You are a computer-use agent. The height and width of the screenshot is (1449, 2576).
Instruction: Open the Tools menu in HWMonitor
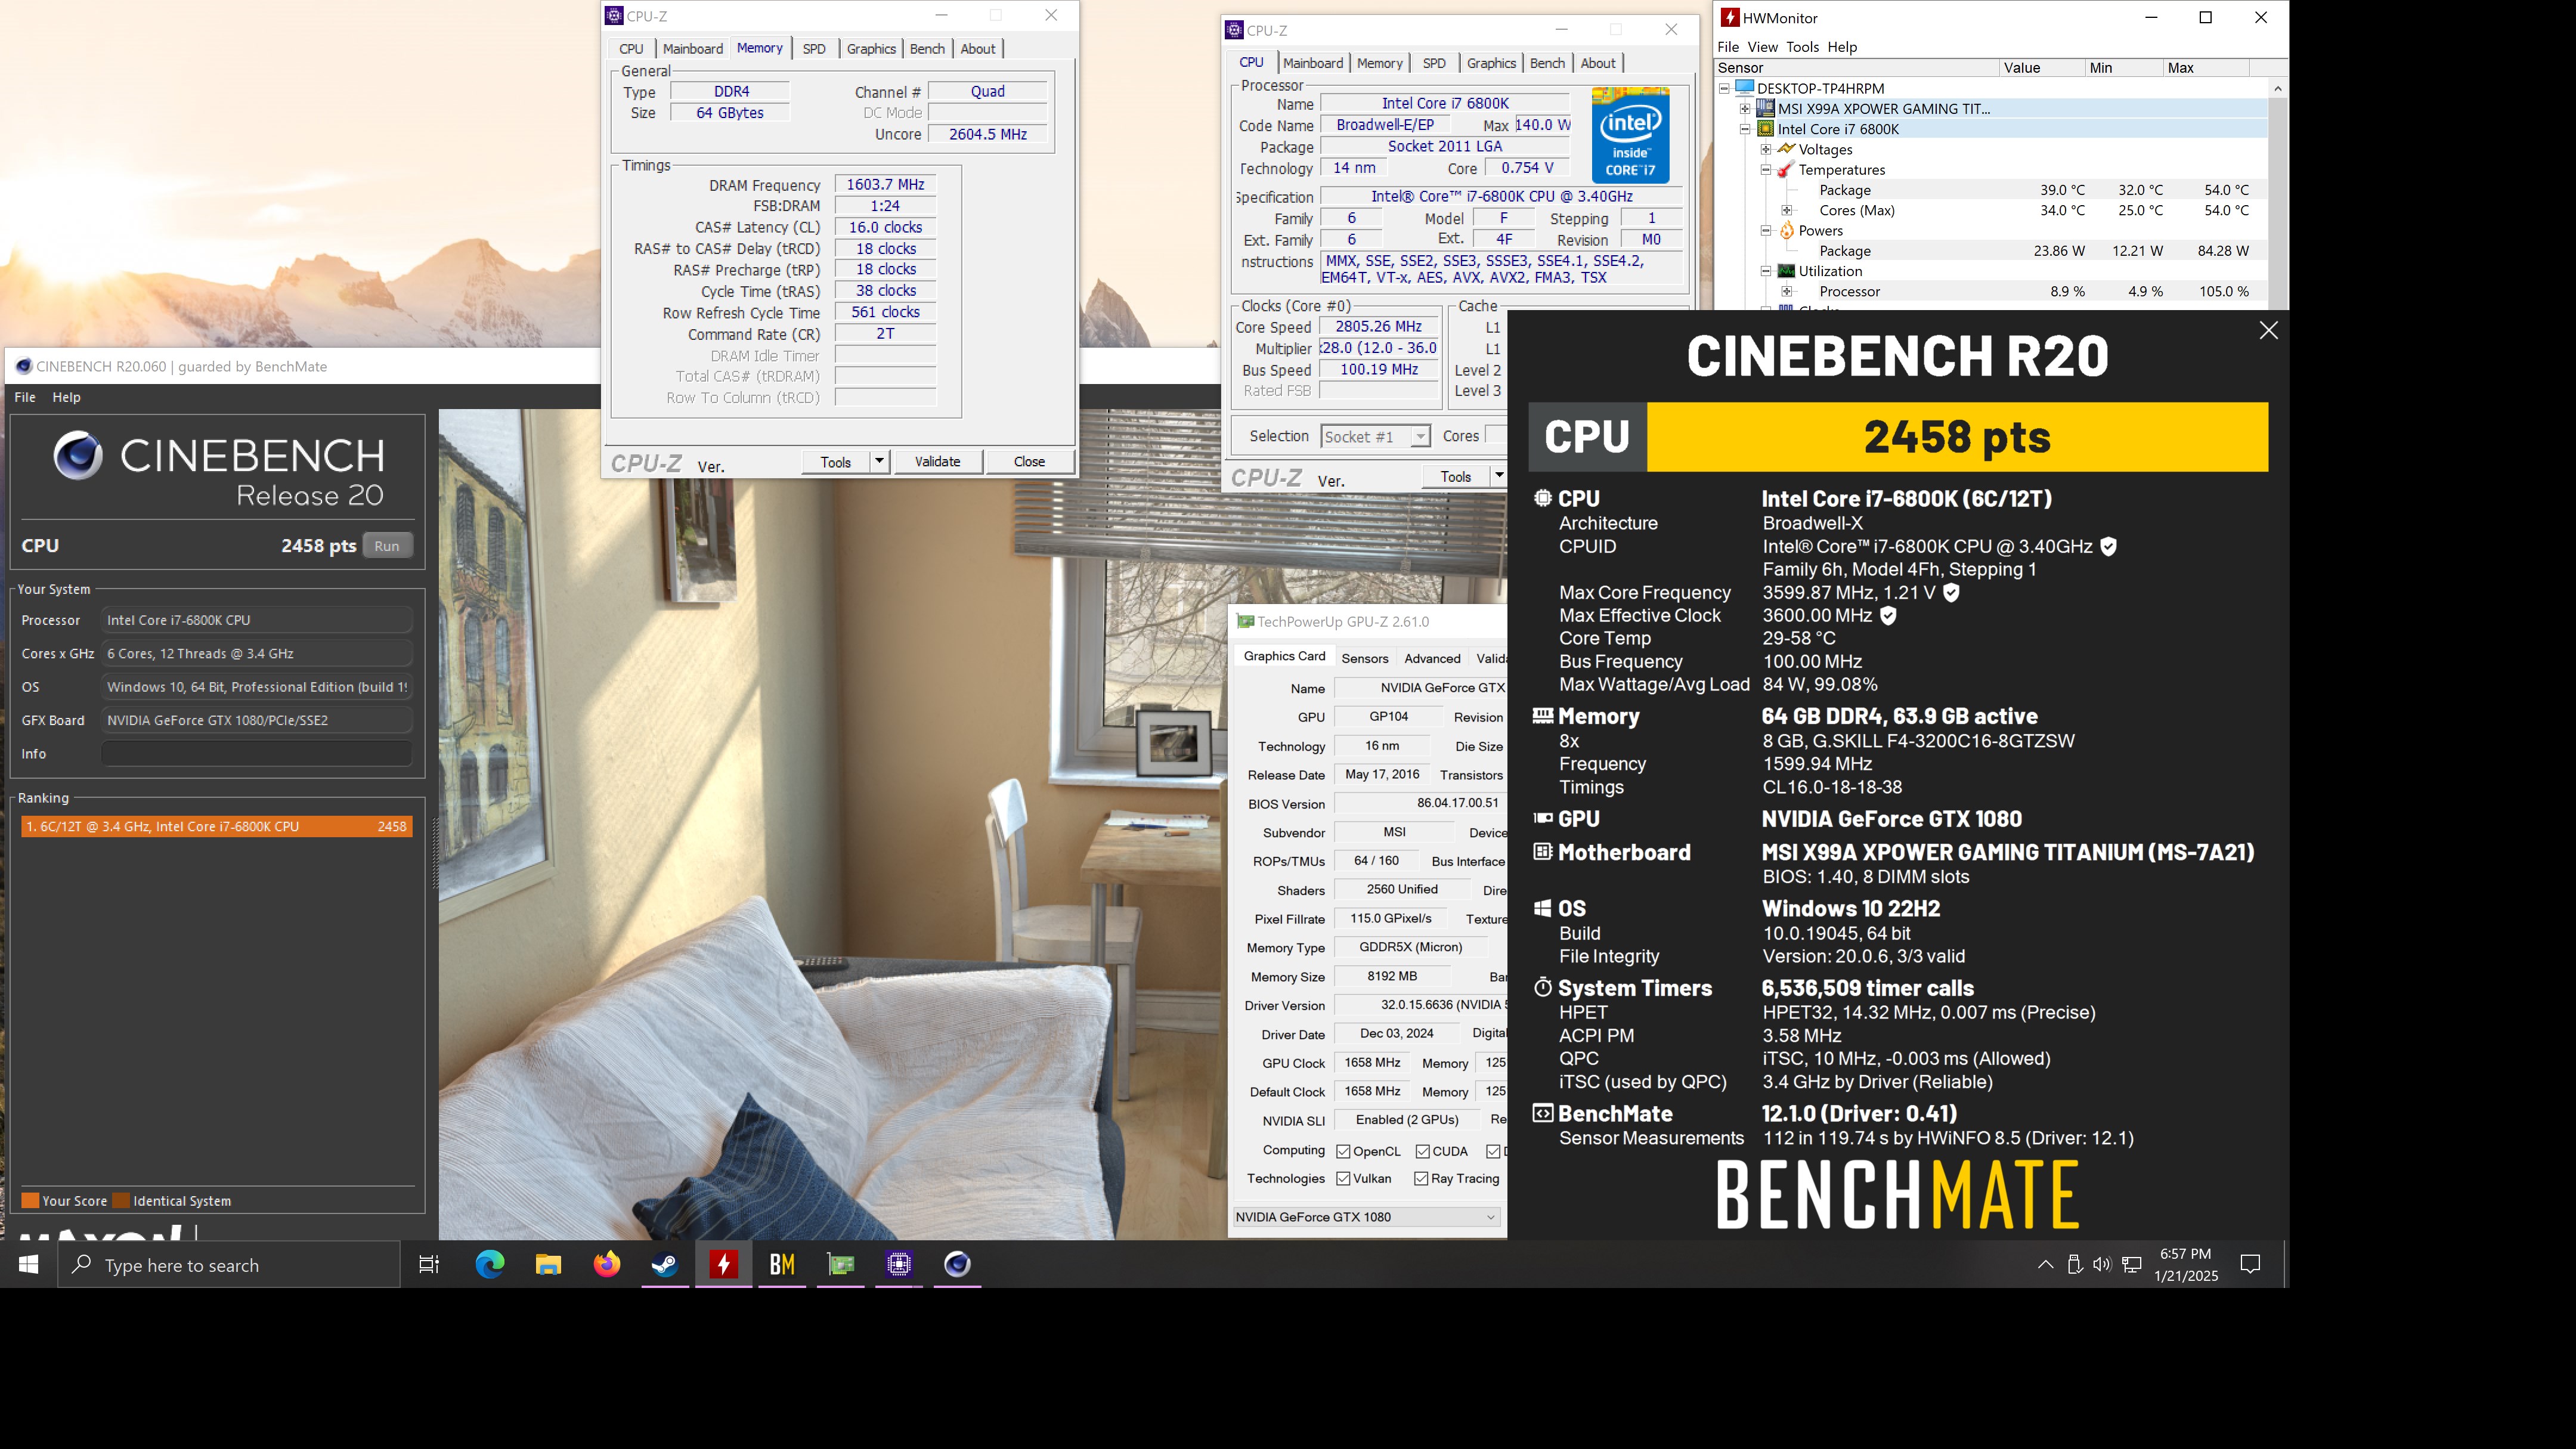[1802, 47]
